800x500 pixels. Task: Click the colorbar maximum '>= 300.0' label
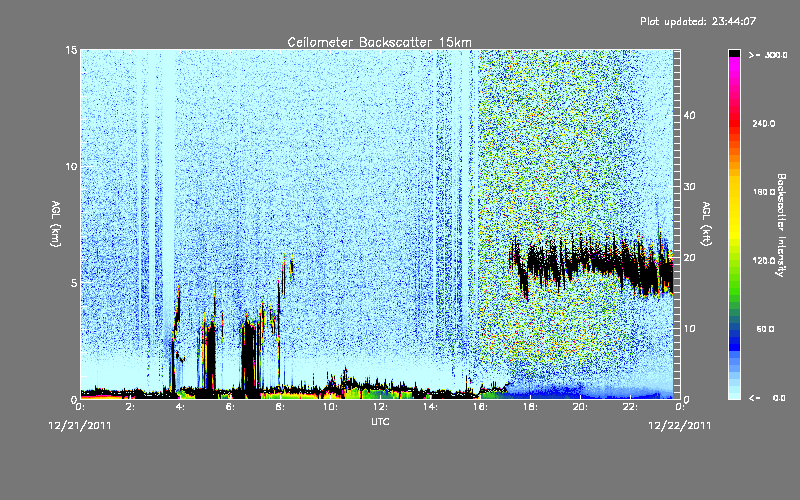(x=768, y=55)
